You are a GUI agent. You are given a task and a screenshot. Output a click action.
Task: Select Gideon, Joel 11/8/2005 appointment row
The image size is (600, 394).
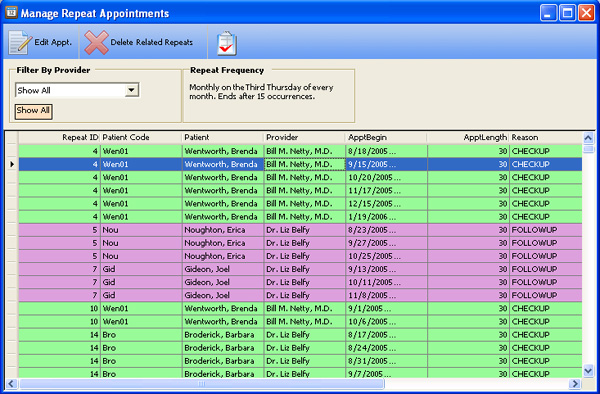coord(300,295)
